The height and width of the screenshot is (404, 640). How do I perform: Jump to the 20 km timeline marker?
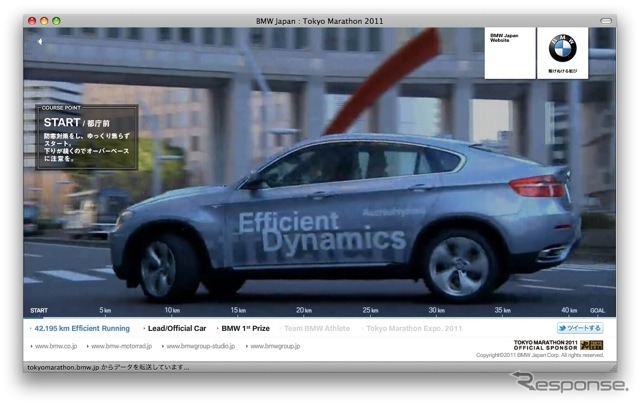point(304,310)
